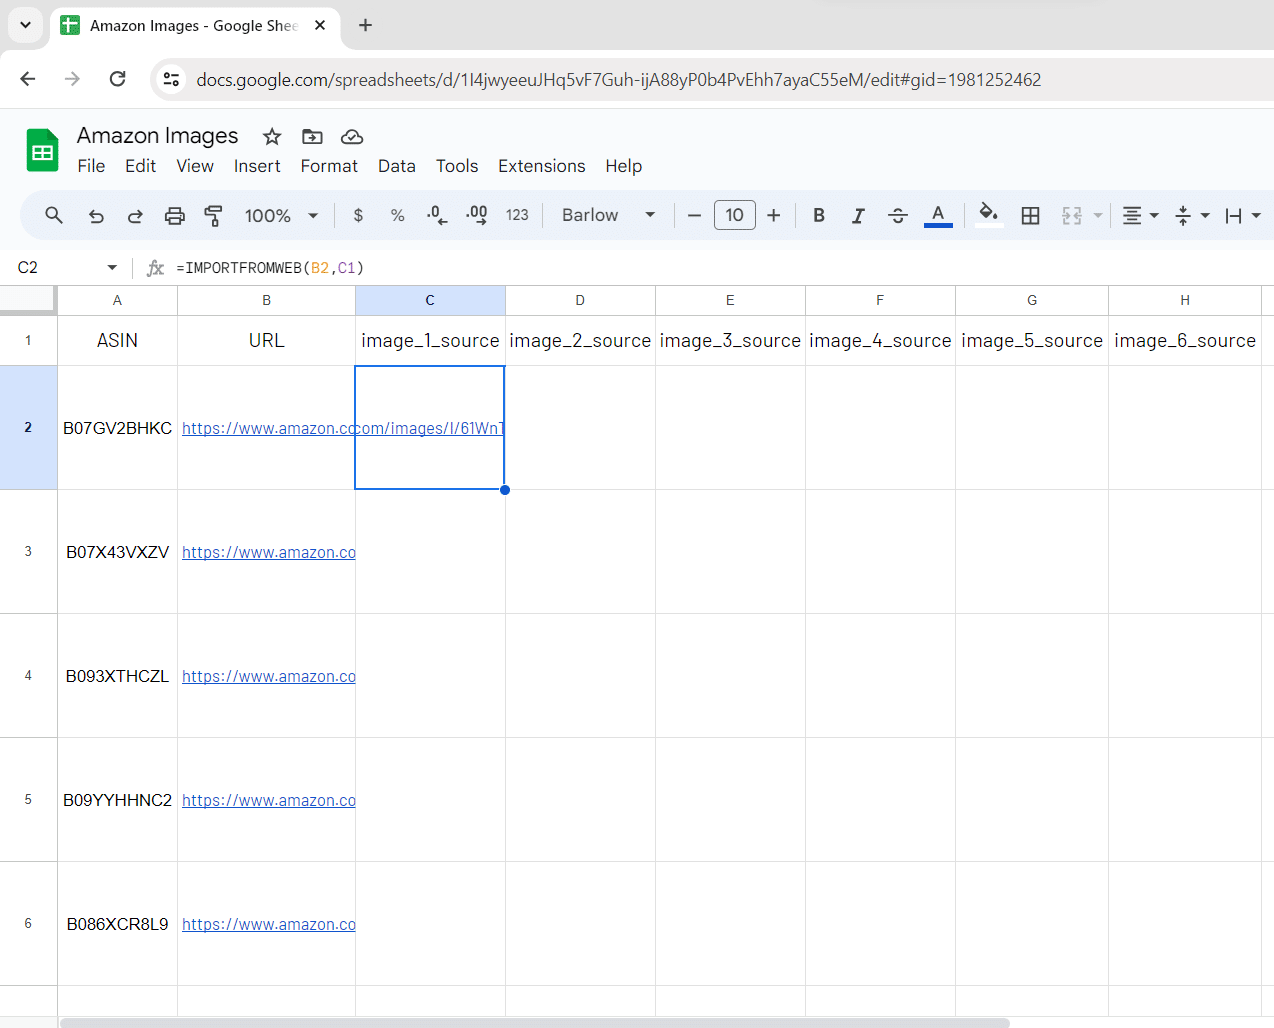Screen dimensions: 1274x1028
Task: Open the fill color paint bucket
Action: [988, 213]
